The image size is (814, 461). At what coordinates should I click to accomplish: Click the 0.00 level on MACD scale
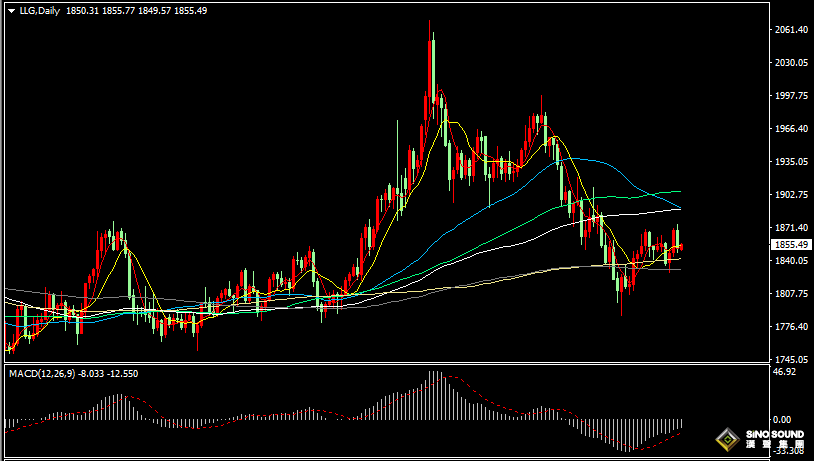coord(782,419)
